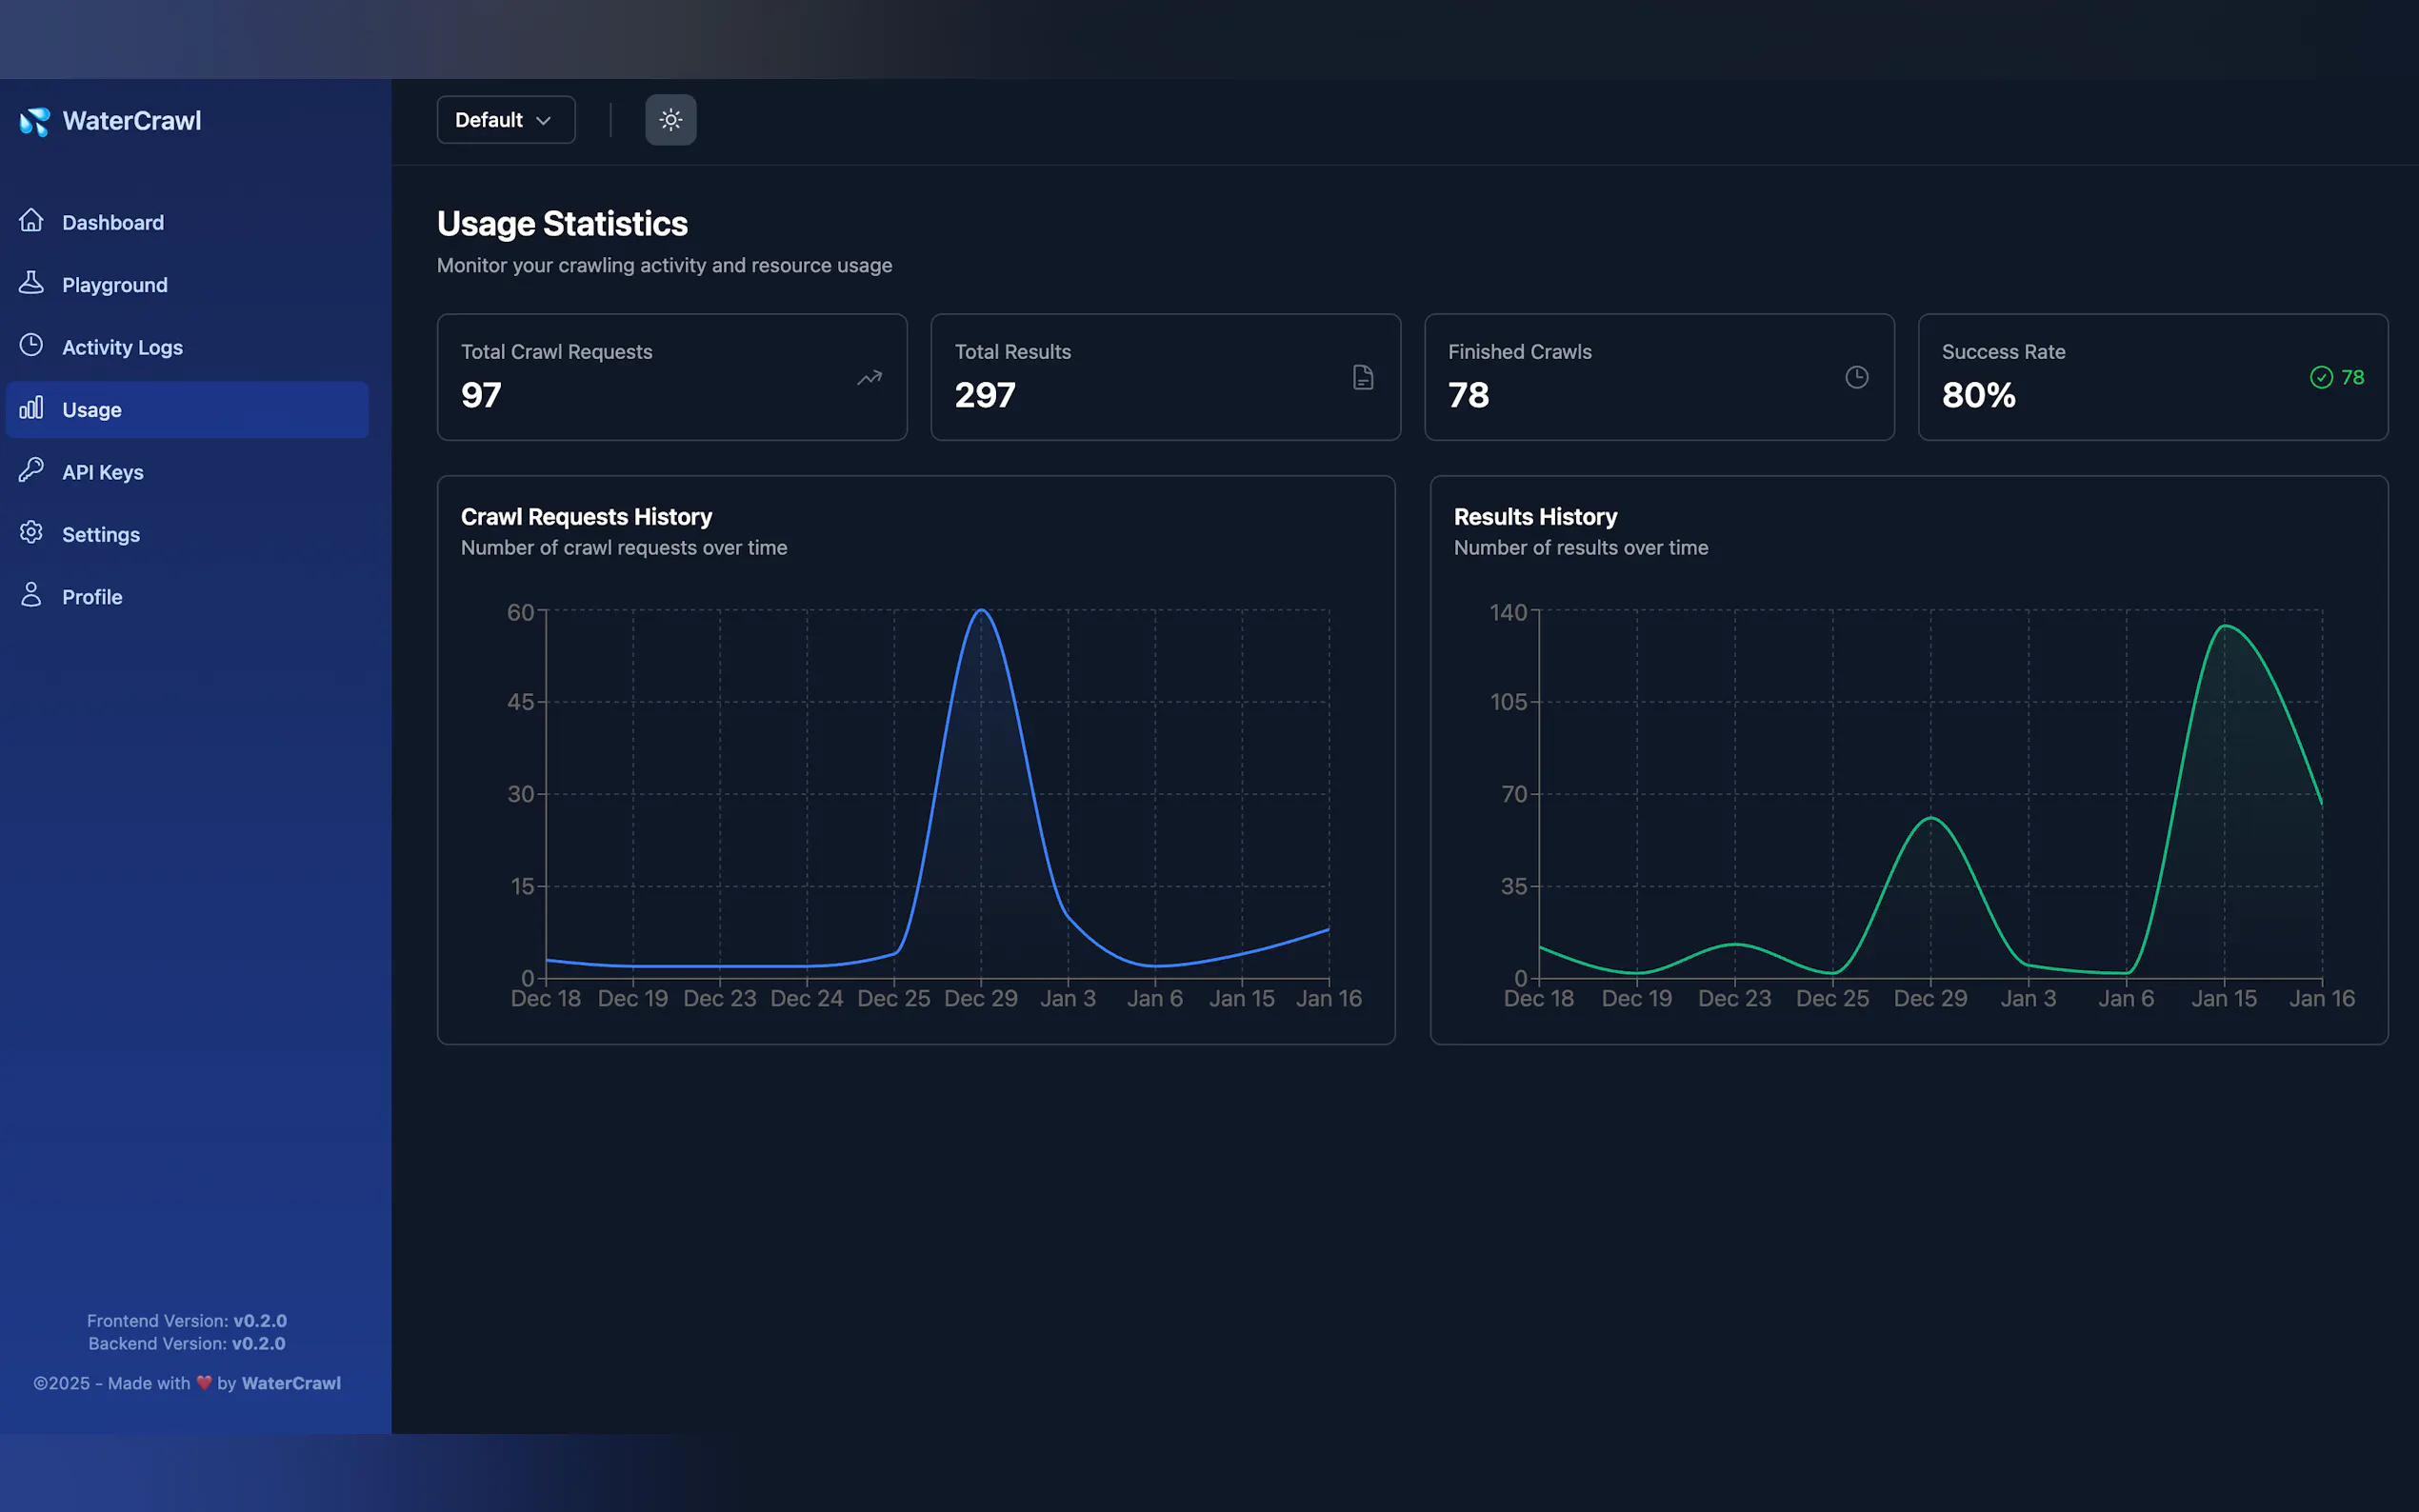The width and height of the screenshot is (2419, 1512).
Task: Toggle light theme with sun button
Action: point(670,120)
